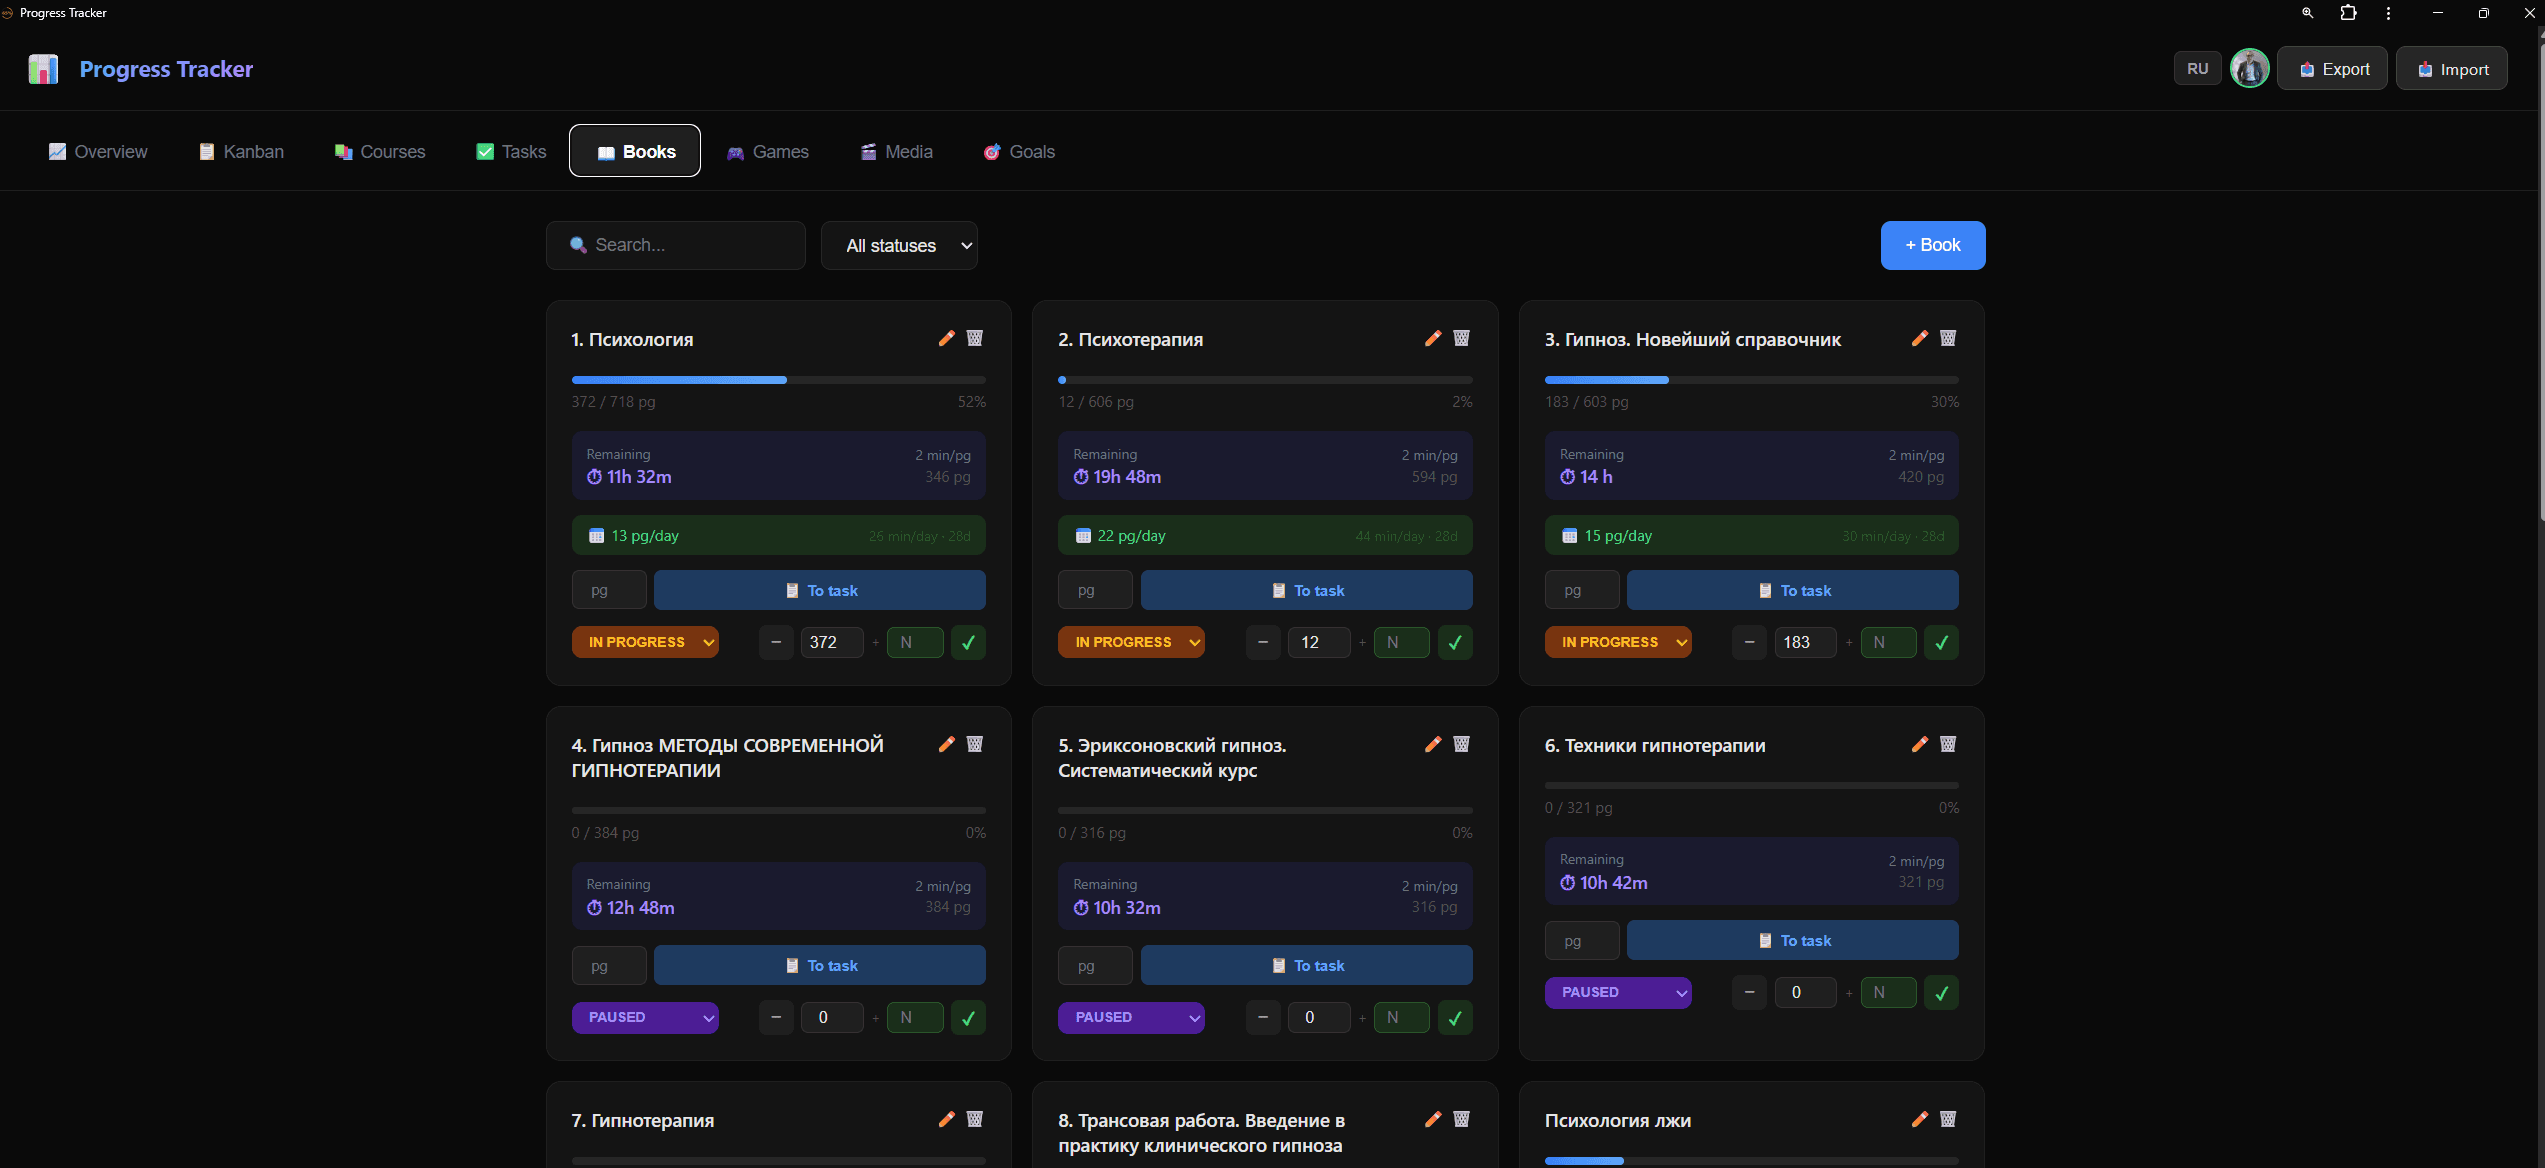Click trash icon on "Психология лжи" card
This screenshot has height=1168, width=2545.
pos(1947,1119)
